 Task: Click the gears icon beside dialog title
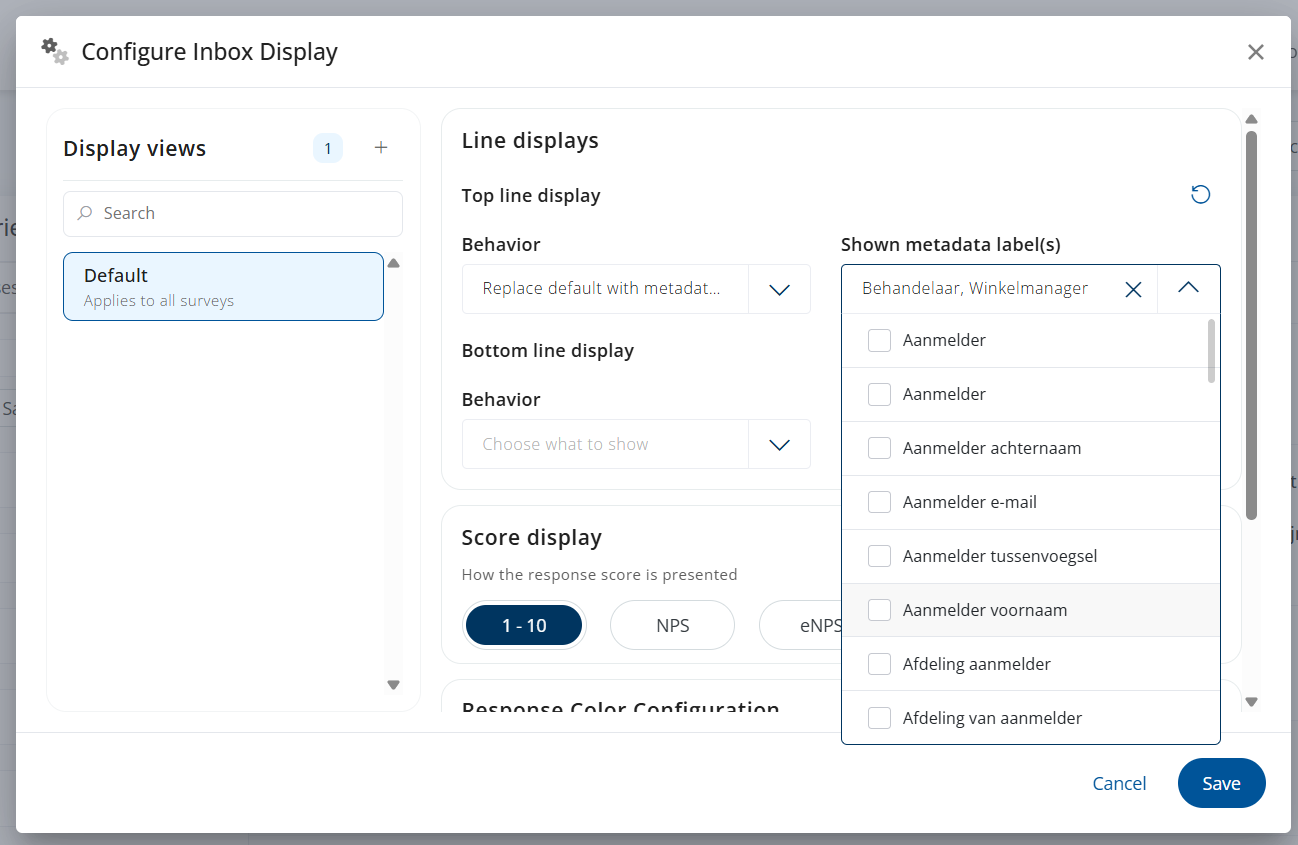pyautogui.click(x=55, y=51)
